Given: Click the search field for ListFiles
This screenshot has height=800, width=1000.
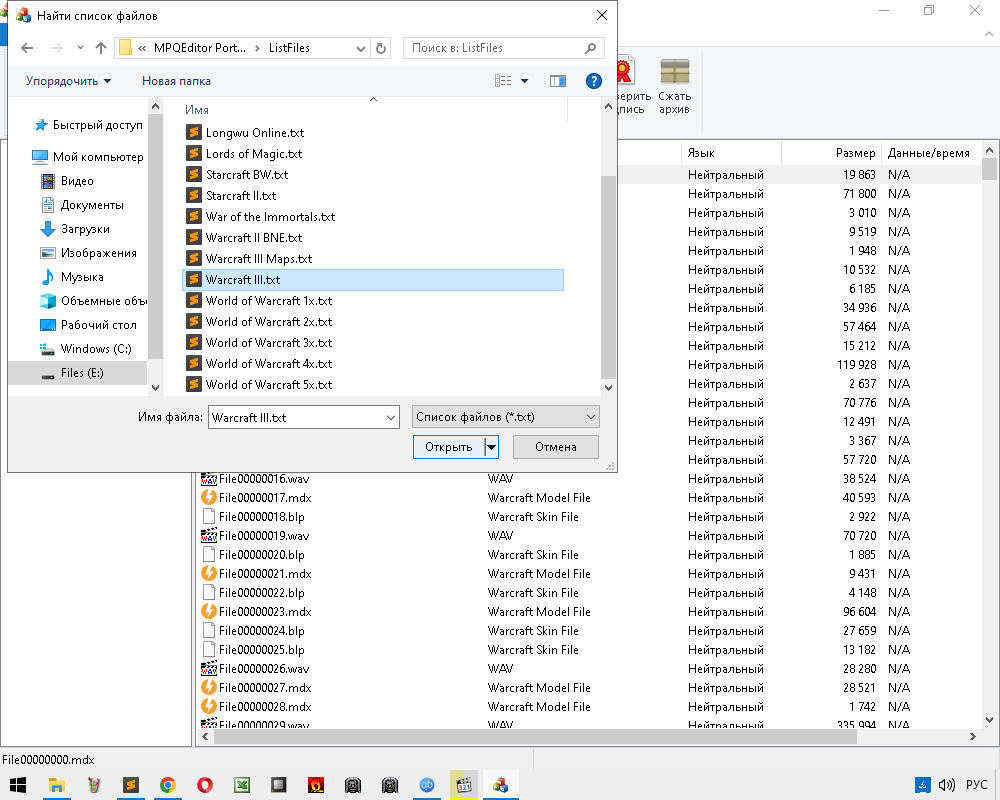Looking at the screenshot, I should tap(504, 48).
